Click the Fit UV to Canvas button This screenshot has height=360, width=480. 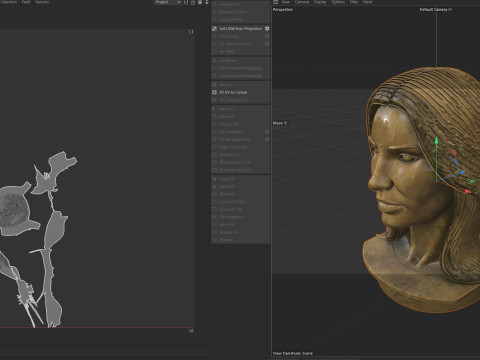(x=240, y=92)
